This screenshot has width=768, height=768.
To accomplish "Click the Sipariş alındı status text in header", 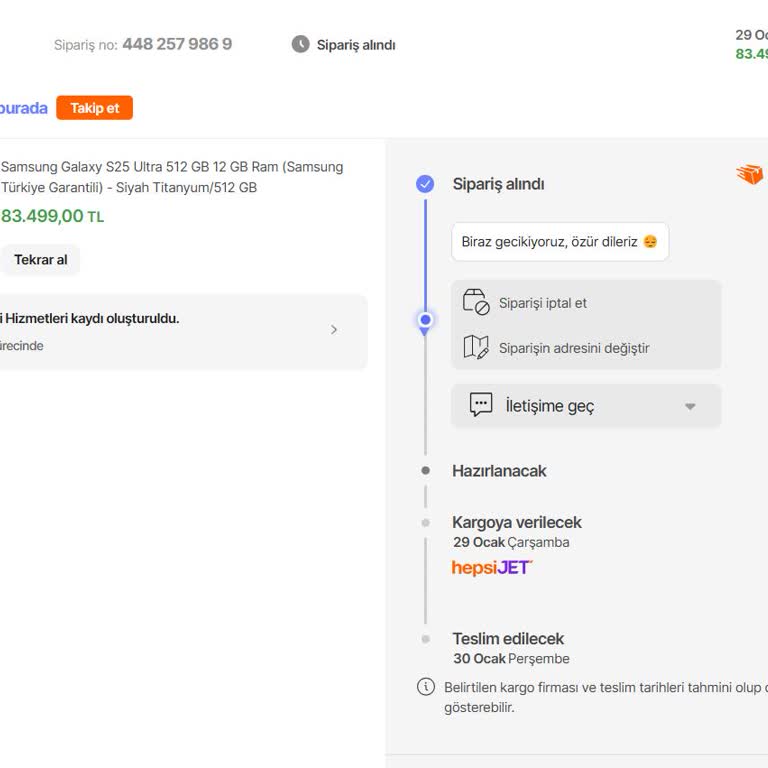I will click(x=356, y=45).
